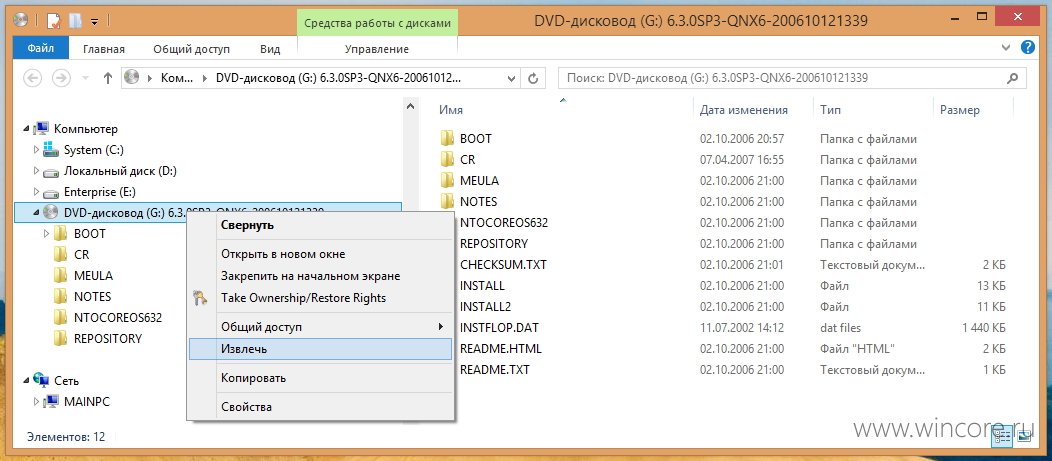Image resolution: width=1052 pixels, height=461 pixels.
Task: Choose Свойства in the context menu
Action: coord(321,407)
